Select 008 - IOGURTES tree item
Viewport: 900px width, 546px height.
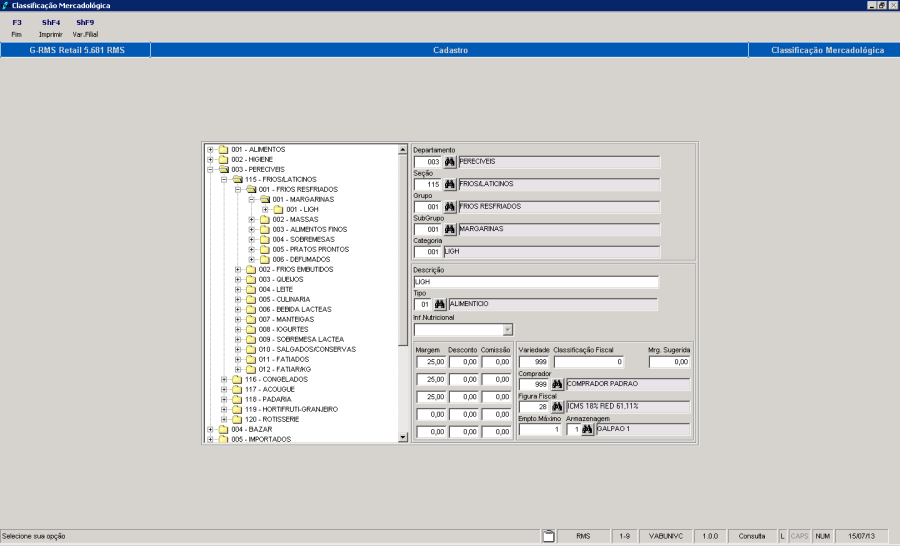click(x=283, y=330)
